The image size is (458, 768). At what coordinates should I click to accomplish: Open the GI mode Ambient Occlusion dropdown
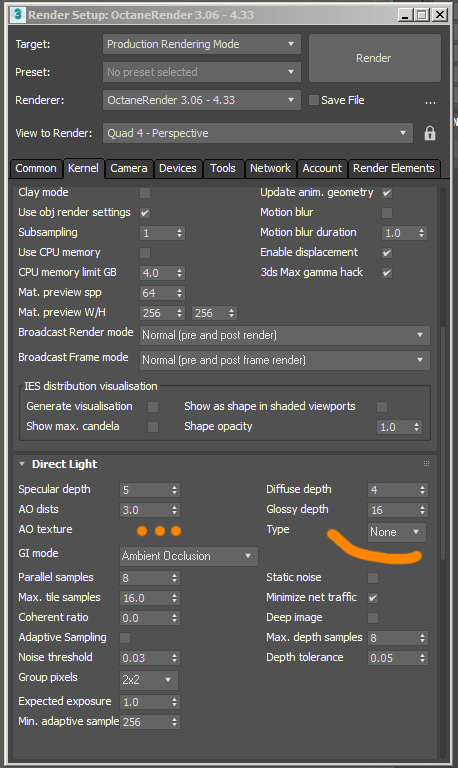click(189, 556)
